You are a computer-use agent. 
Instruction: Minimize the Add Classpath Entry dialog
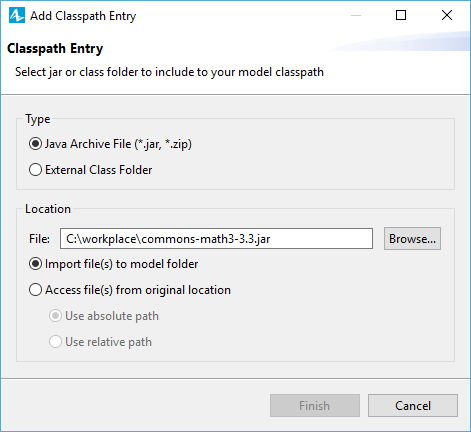(x=356, y=15)
